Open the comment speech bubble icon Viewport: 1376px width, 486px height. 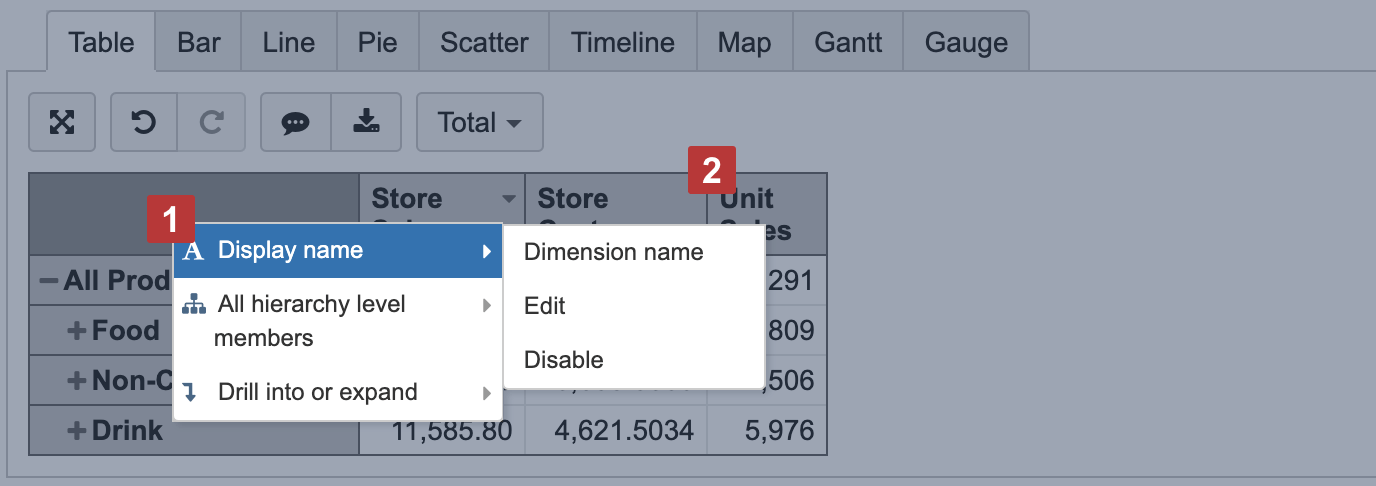(295, 122)
